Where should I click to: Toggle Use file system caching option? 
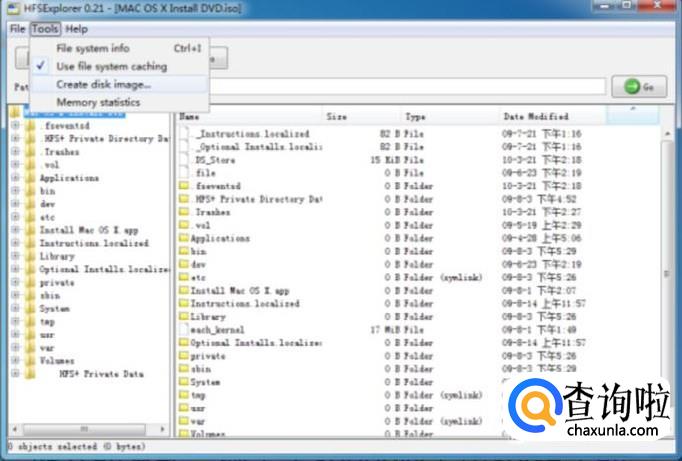119,67
